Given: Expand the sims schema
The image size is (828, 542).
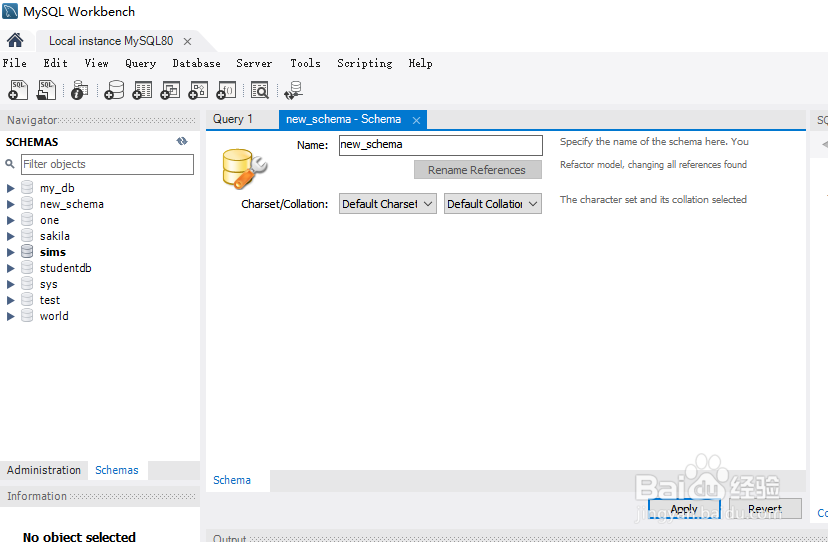Looking at the screenshot, I should [11, 252].
